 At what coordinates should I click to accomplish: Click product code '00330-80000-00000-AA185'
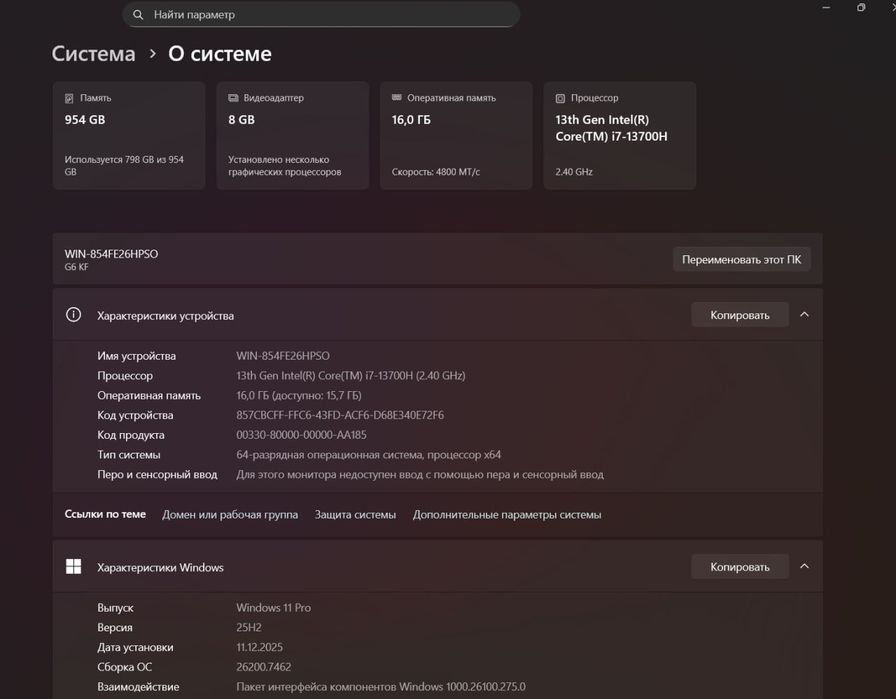[301, 435]
